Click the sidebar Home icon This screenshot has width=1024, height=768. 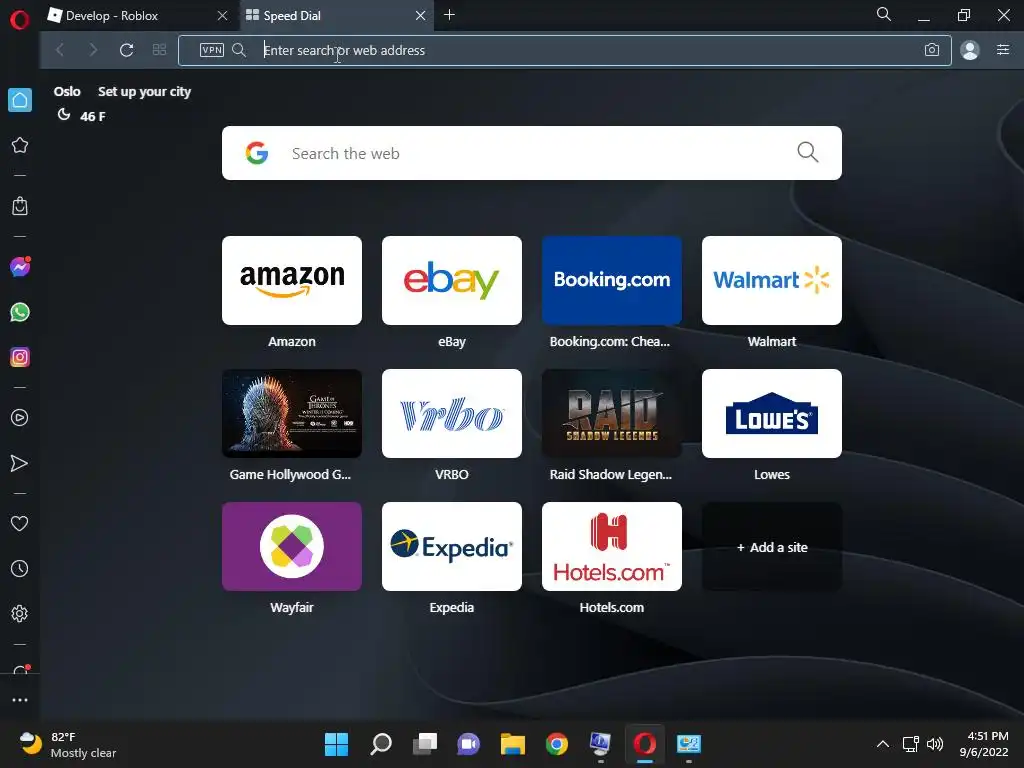point(20,100)
